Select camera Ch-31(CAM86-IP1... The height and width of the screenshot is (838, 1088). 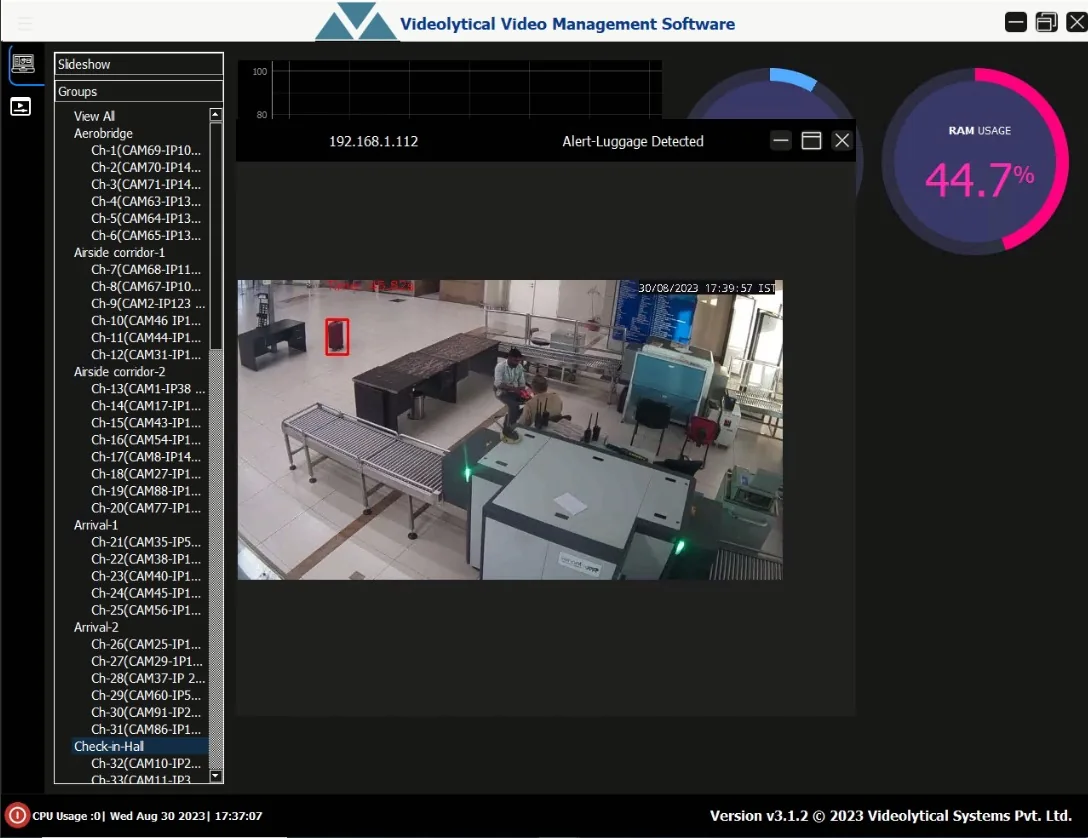tap(146, 729)
